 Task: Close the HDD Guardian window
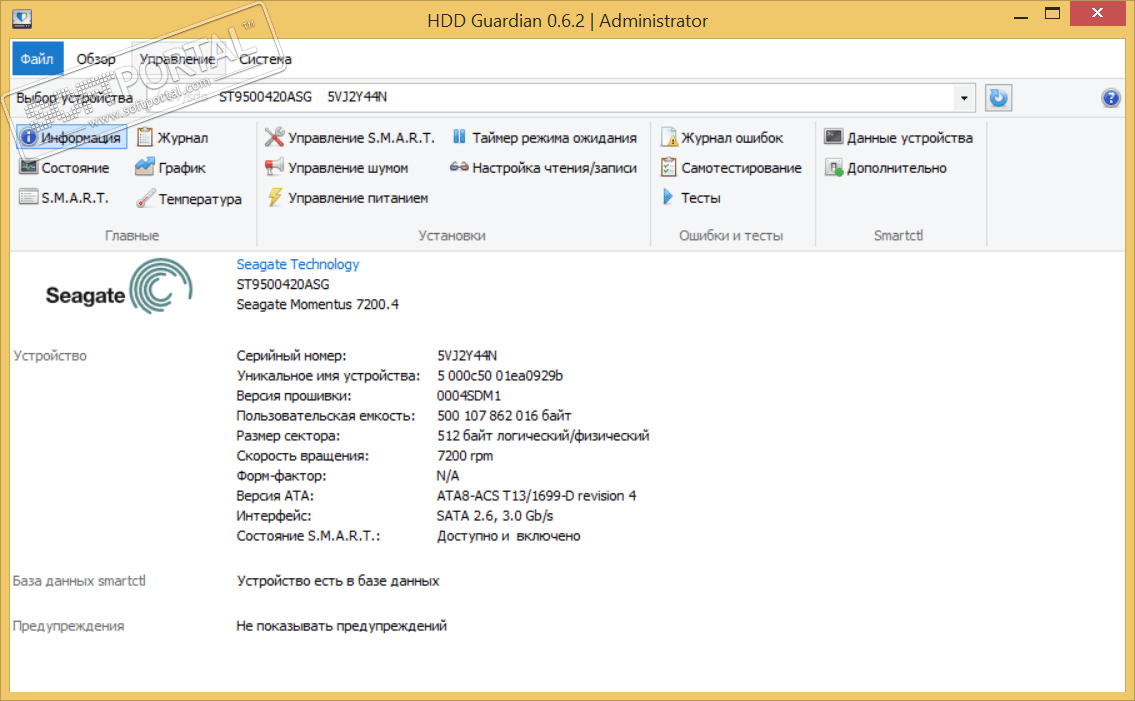(x=1097, y=13)
